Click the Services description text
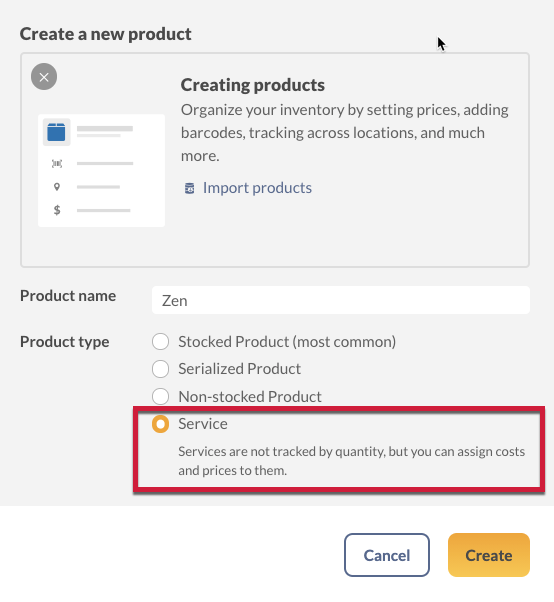This screenshot has height=602, width=554. 351,461
